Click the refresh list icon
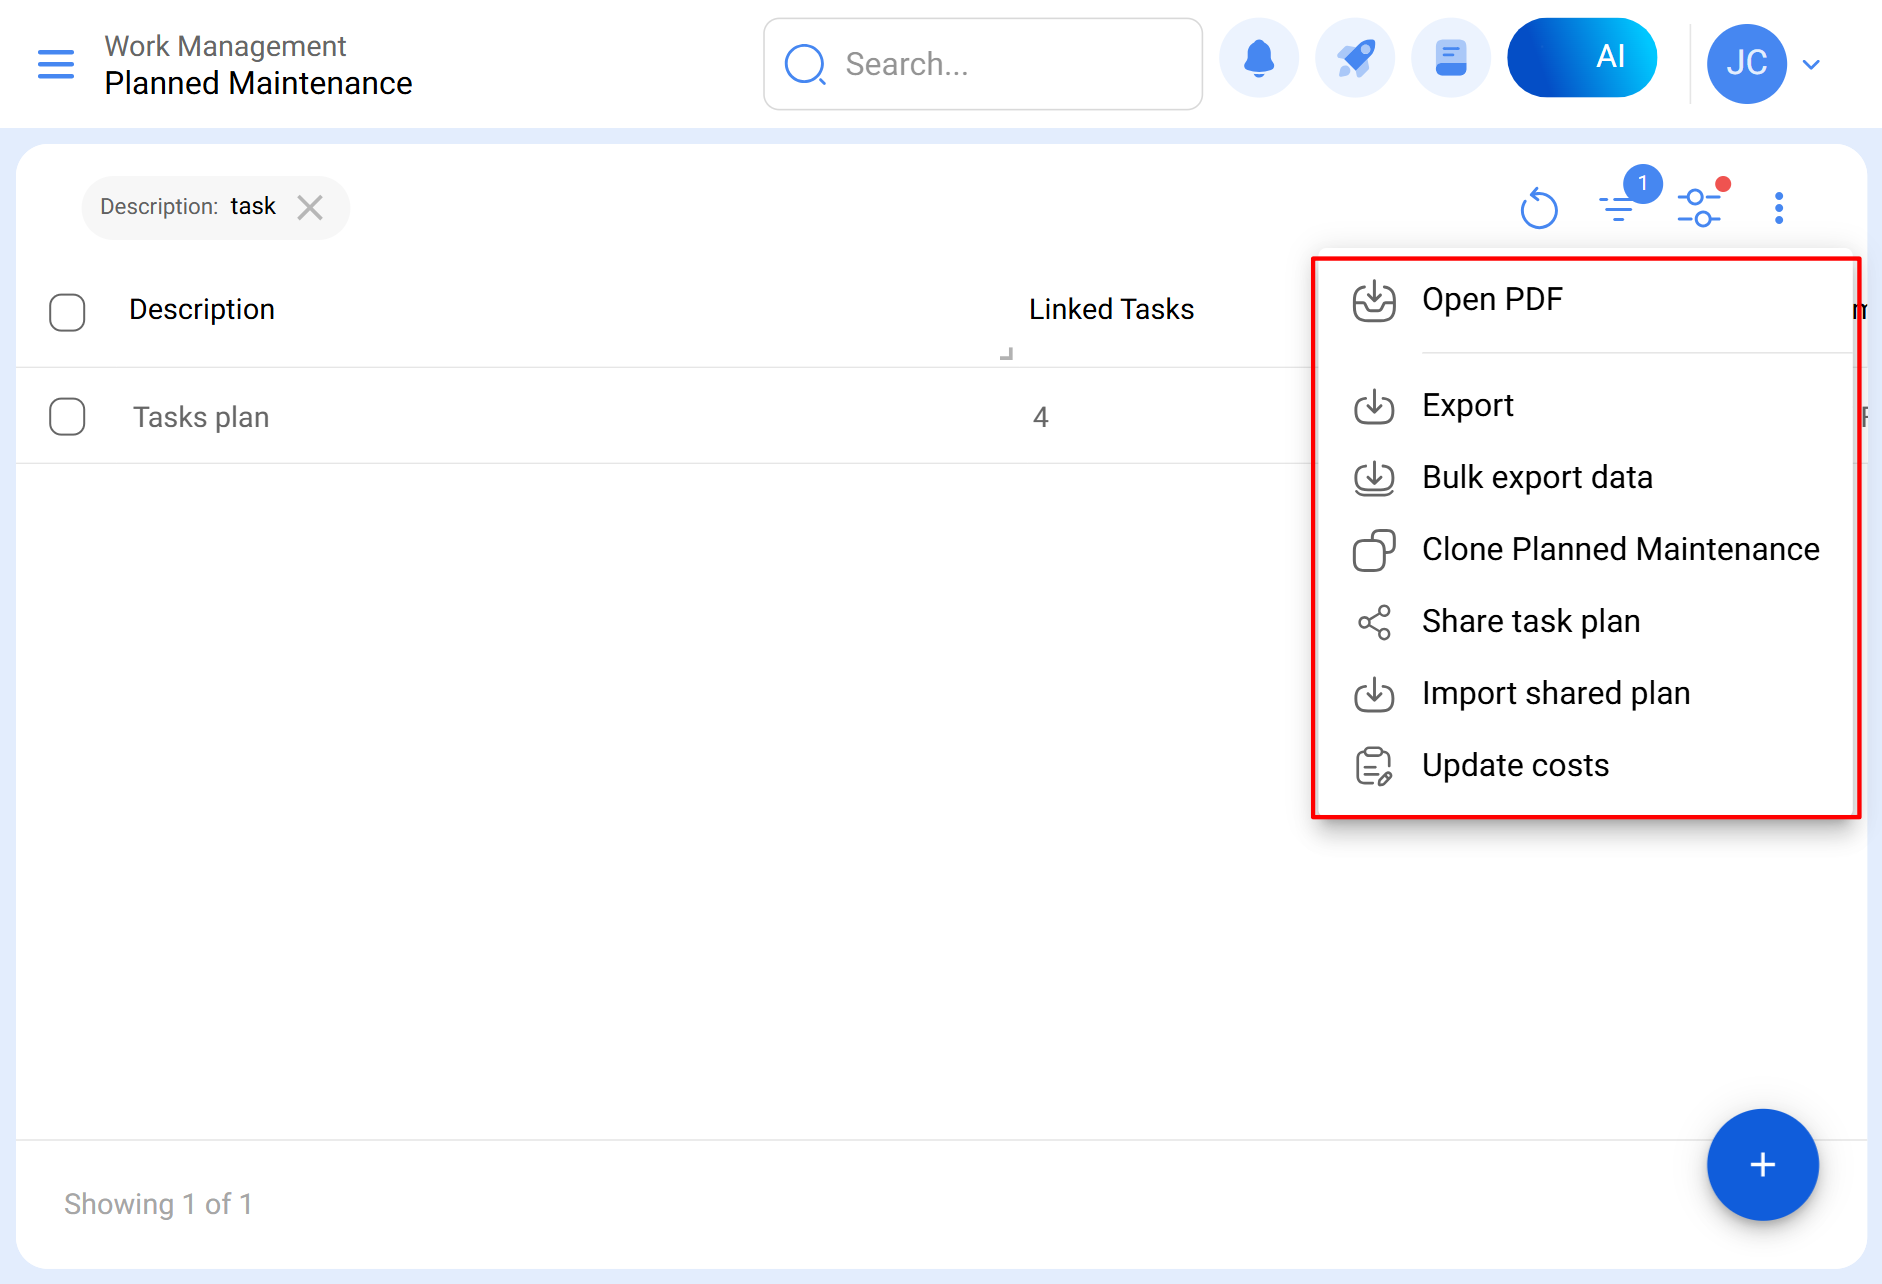The height and width of the screenshot is (1284, 1882). point(1538,208)
